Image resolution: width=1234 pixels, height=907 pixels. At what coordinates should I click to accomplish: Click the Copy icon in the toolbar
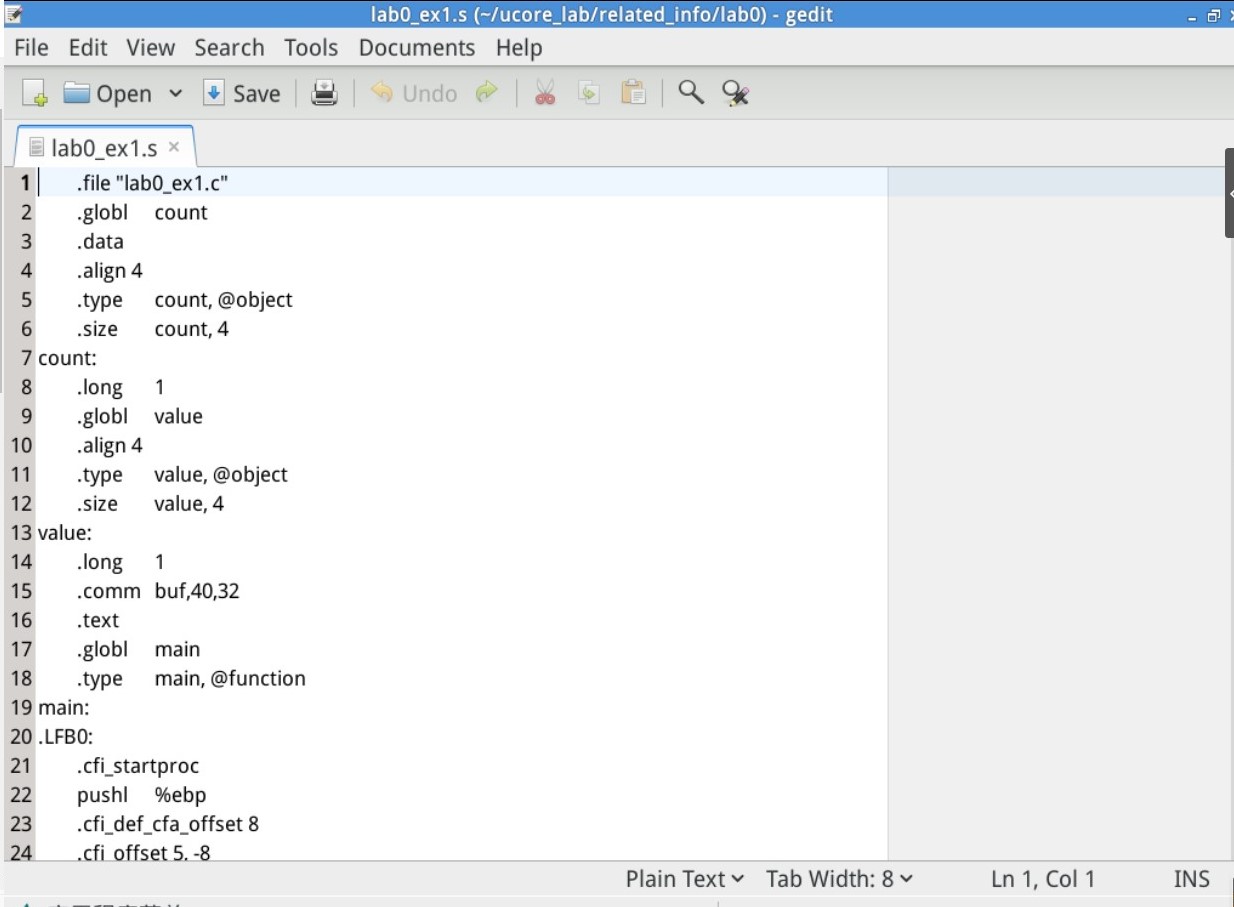tap(589, 94)
